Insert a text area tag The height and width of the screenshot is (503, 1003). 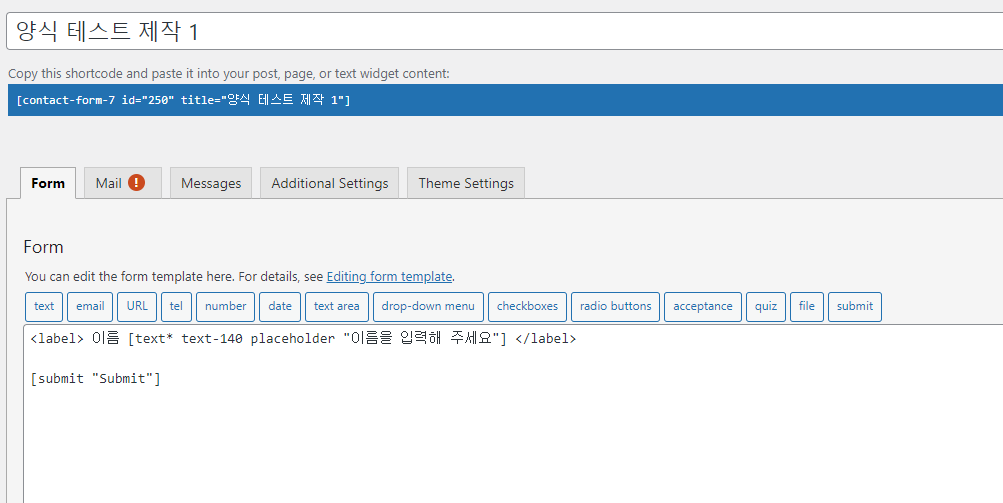point(336,307)
